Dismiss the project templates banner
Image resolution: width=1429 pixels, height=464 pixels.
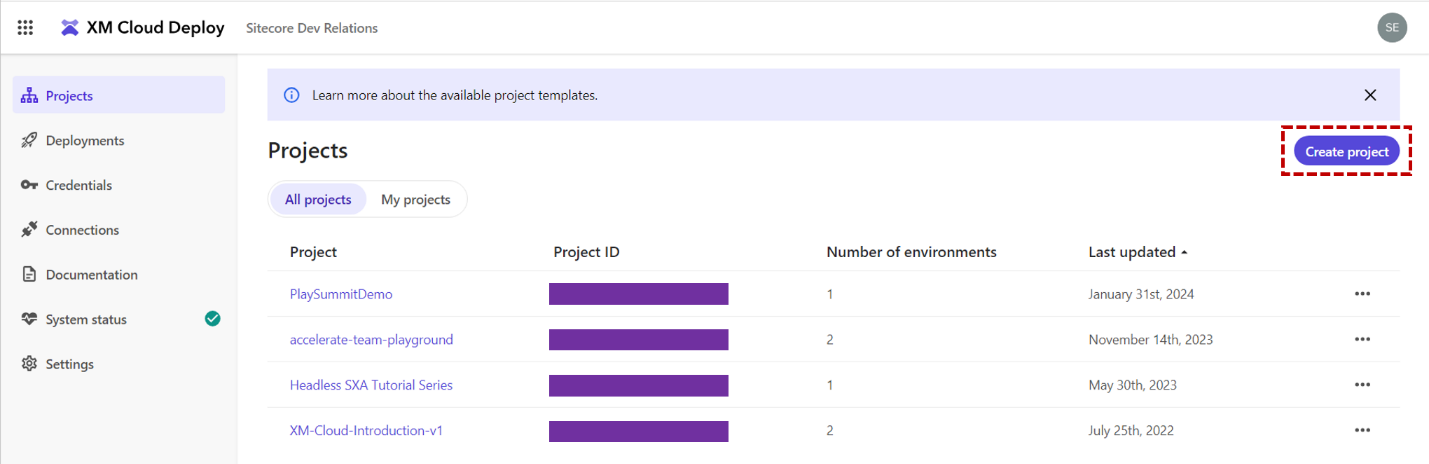click(x=1370, y=95)
